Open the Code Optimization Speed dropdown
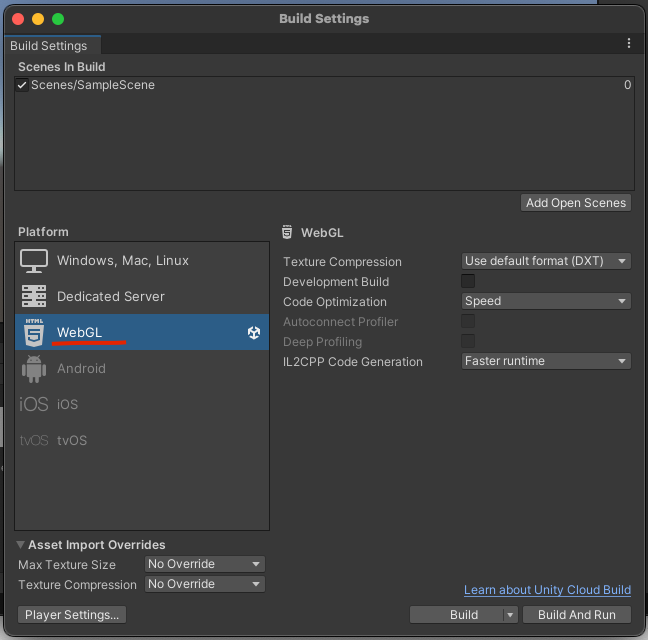Viewport: 648px width, 640px height. (546, 301)
